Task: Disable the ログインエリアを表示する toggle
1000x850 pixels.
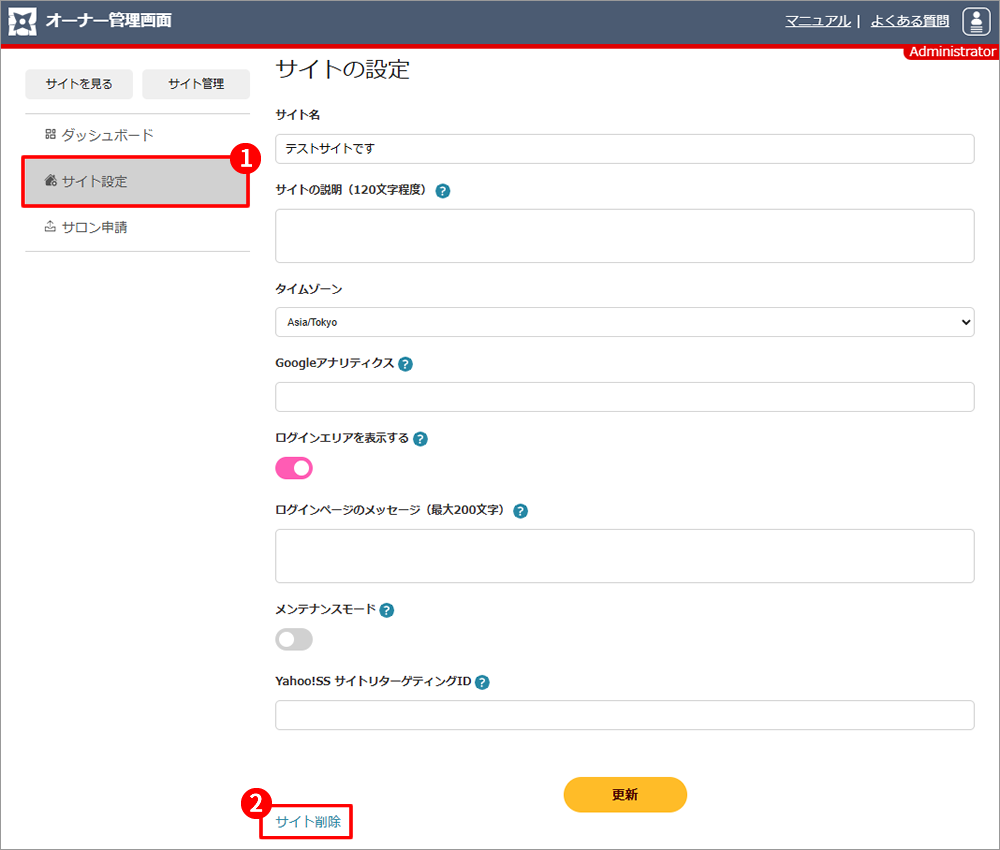Action: click(294, 468)
